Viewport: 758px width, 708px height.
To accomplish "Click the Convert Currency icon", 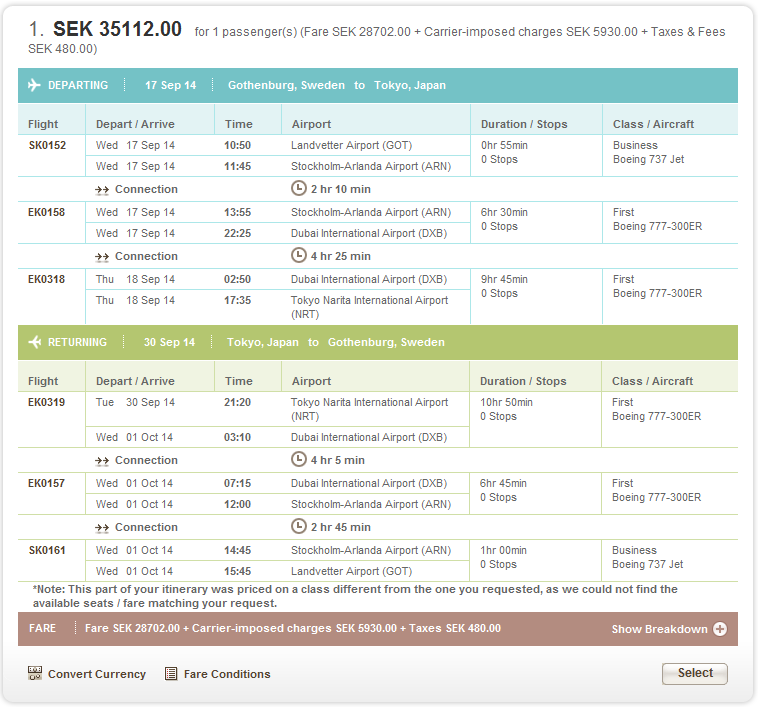I will point(35,674).
